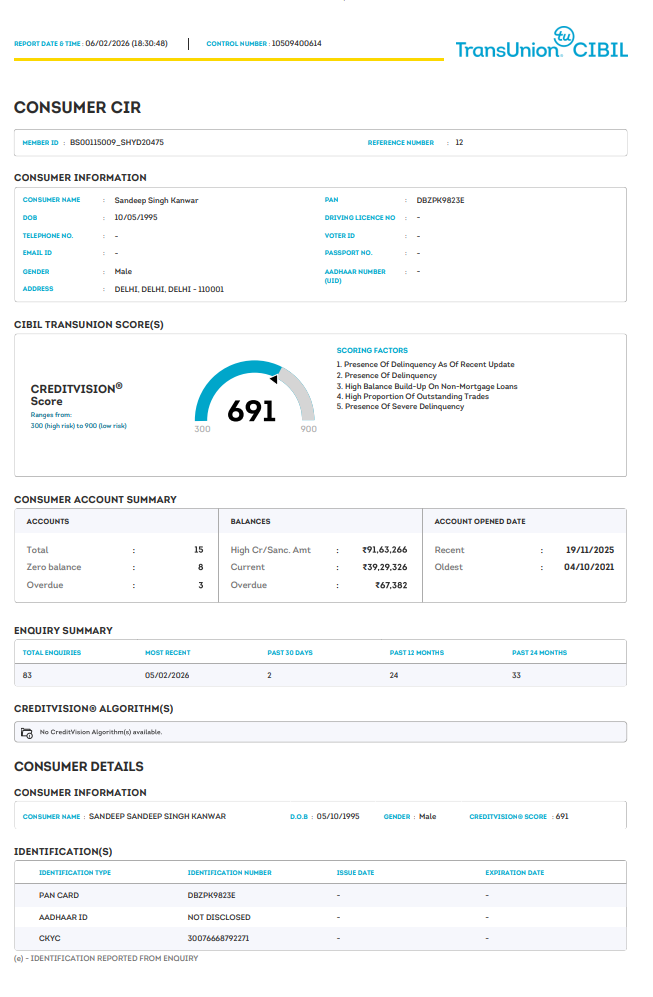The image size is (653, 997).
Task: Click the credit score gauge showing 691
Action: 254,397
